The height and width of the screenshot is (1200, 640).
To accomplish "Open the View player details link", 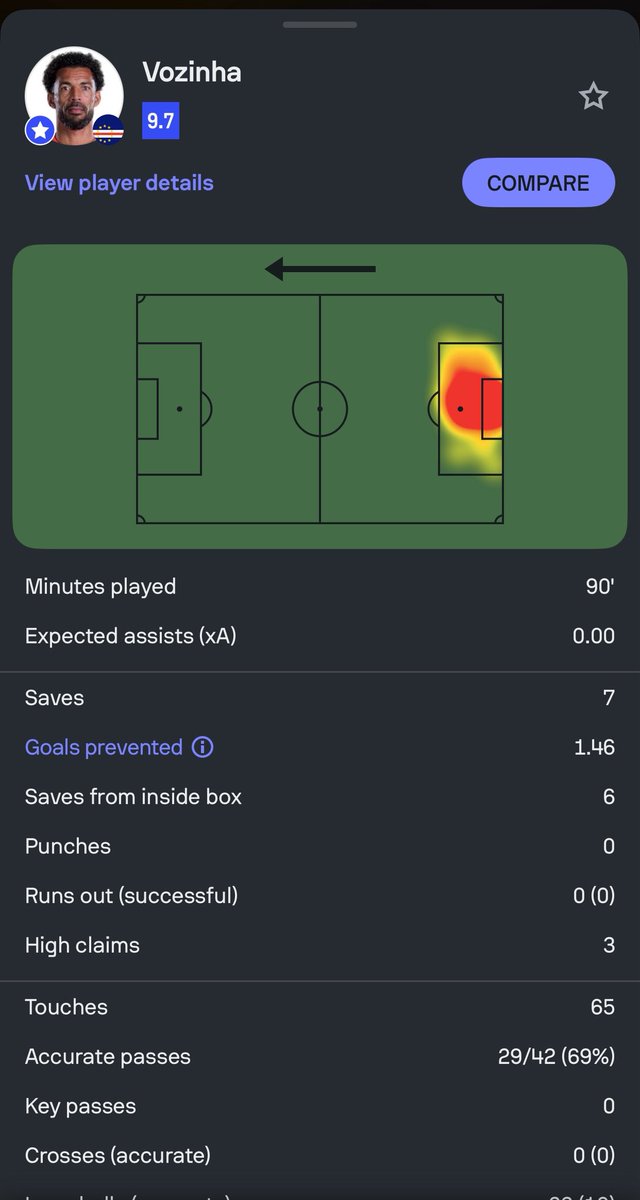I will [119, 183].
